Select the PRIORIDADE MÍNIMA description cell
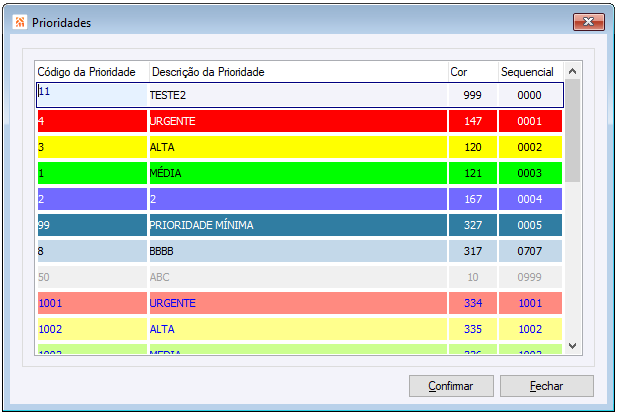The width and height of the screenshot is (618, 414). click(298, 225)
